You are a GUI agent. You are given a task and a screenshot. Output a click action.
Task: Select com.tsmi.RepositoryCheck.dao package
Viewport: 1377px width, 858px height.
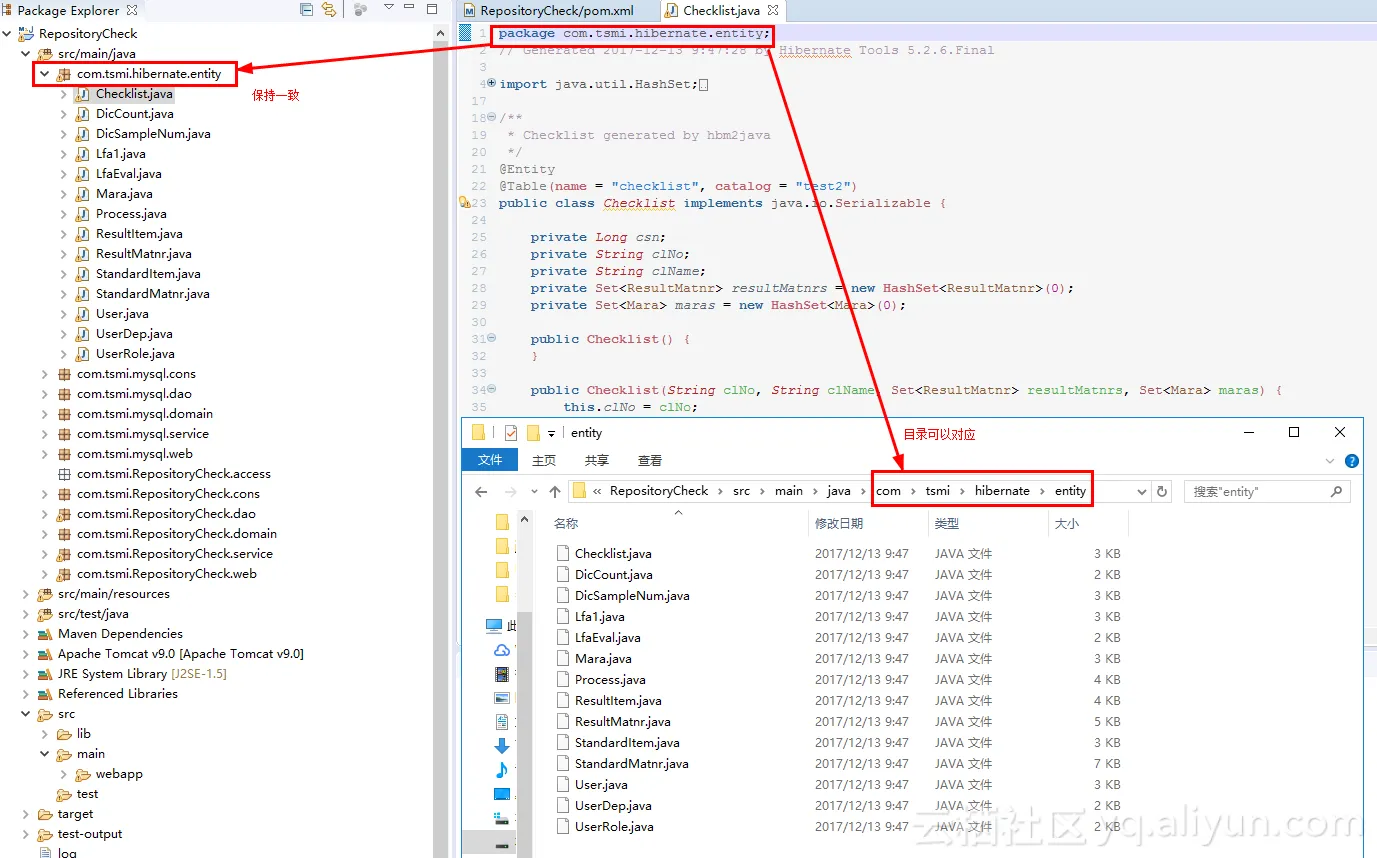pyautogui.click(x=166, y=514)
